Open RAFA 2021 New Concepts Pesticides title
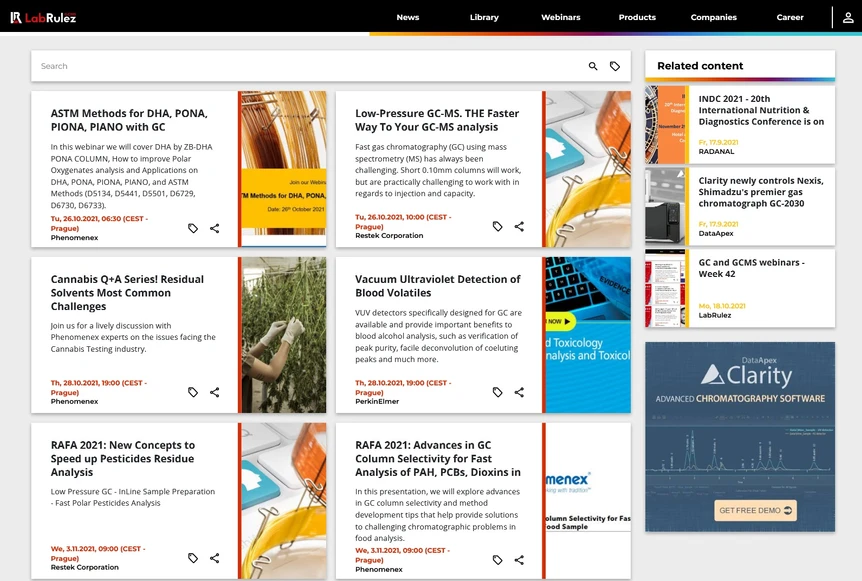862x581 pixels. [123, 458]
